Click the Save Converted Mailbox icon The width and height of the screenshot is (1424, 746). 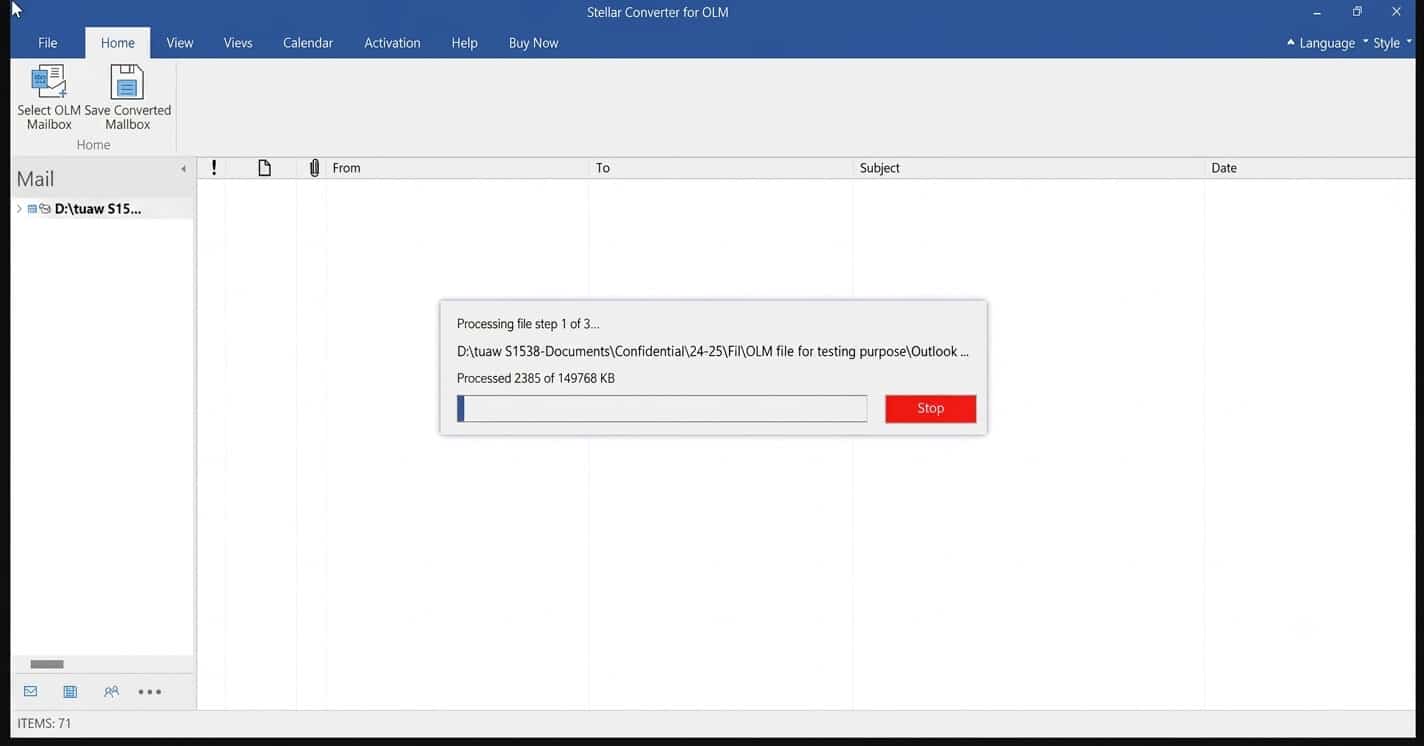coord(127,81)
